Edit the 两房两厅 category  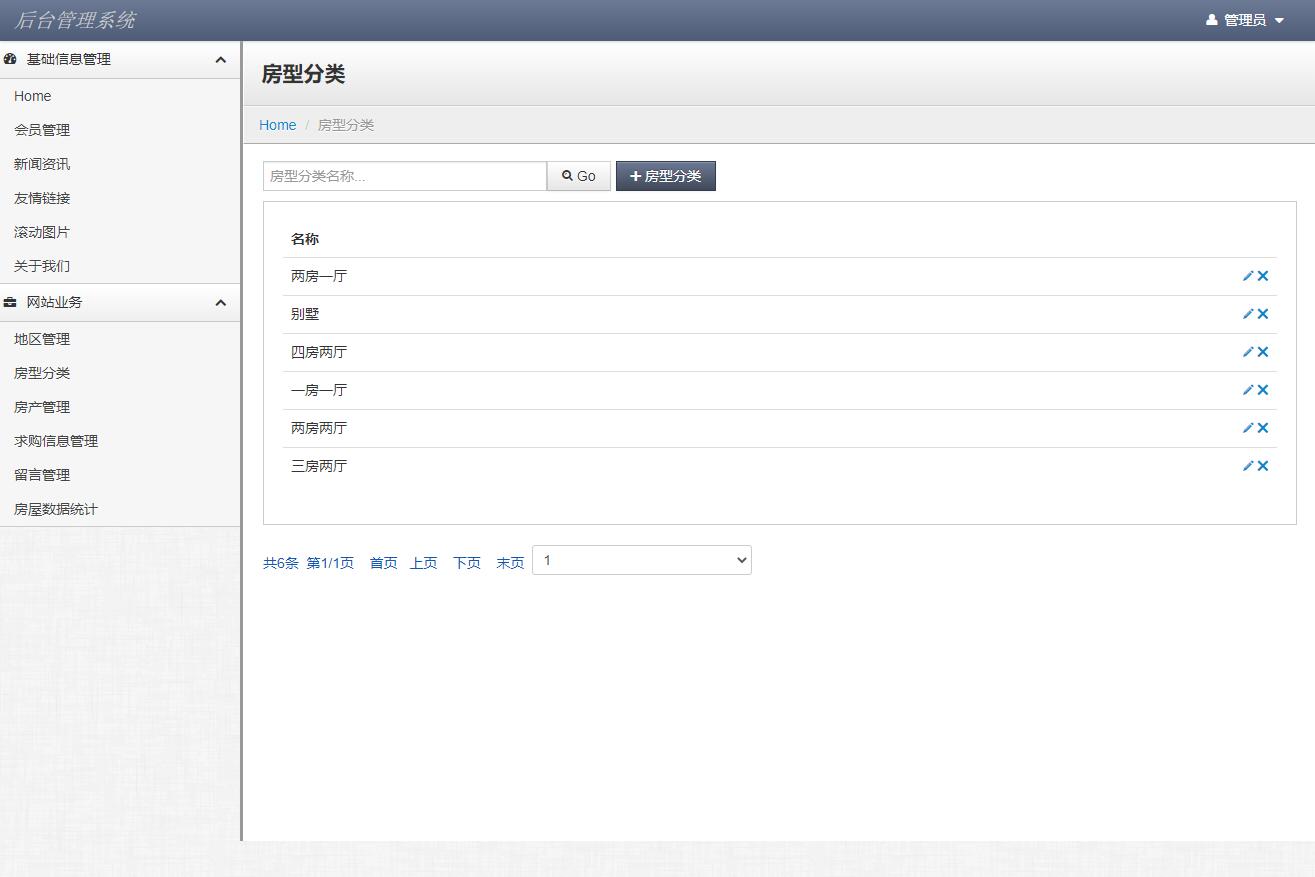coord(1247,427)
